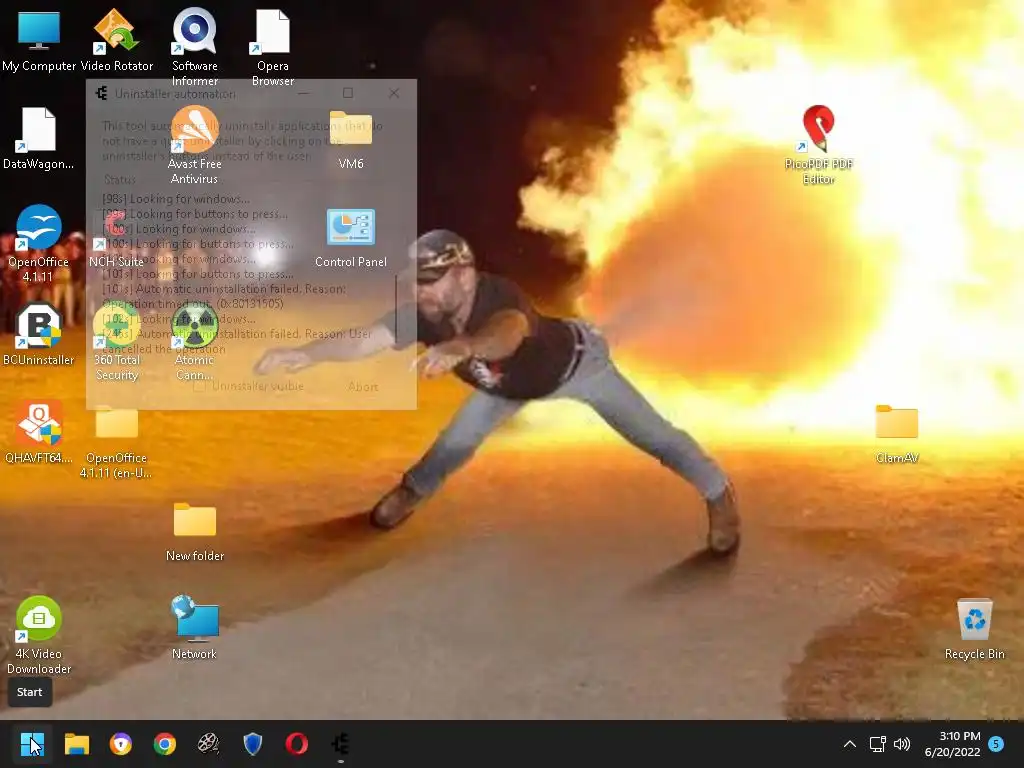Open the film reel taskbar icon
1024x768 pixels.
pos(208,744)
